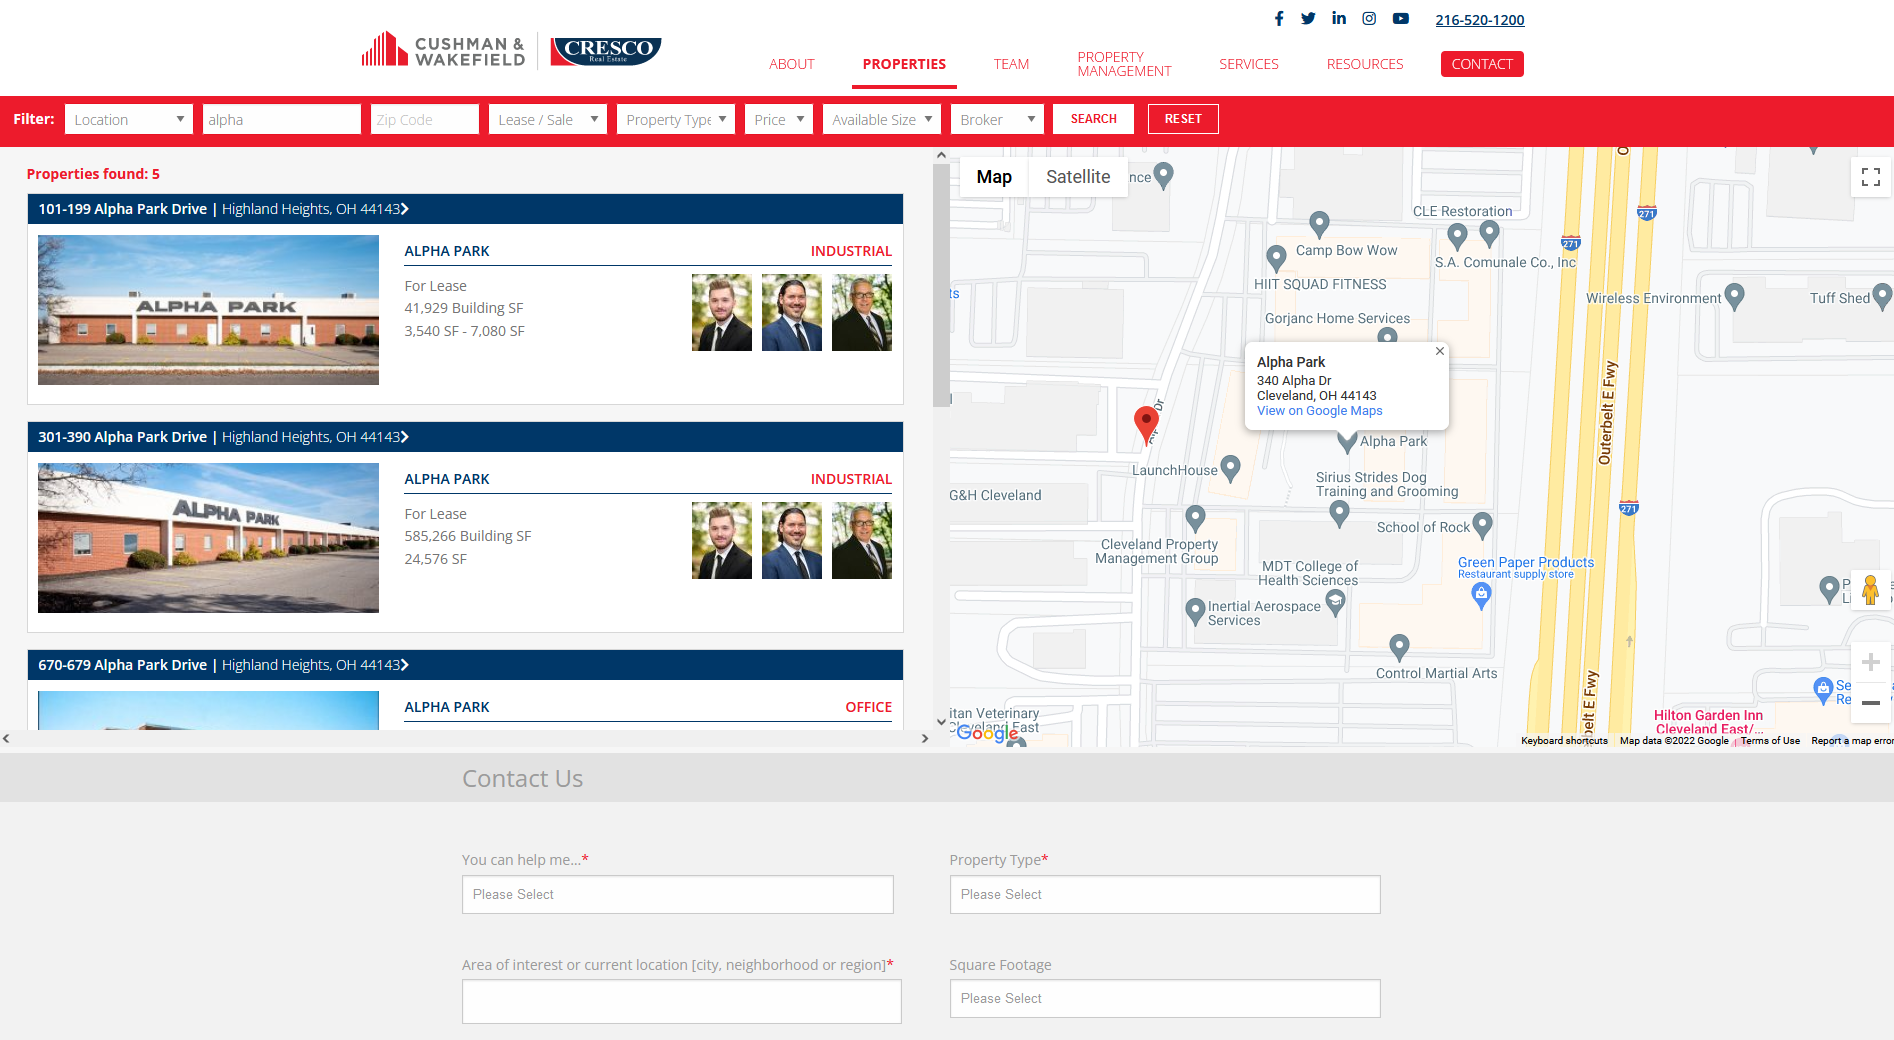
Task: Click results list scroll-down arrow
Action: [x=941, y=721]
